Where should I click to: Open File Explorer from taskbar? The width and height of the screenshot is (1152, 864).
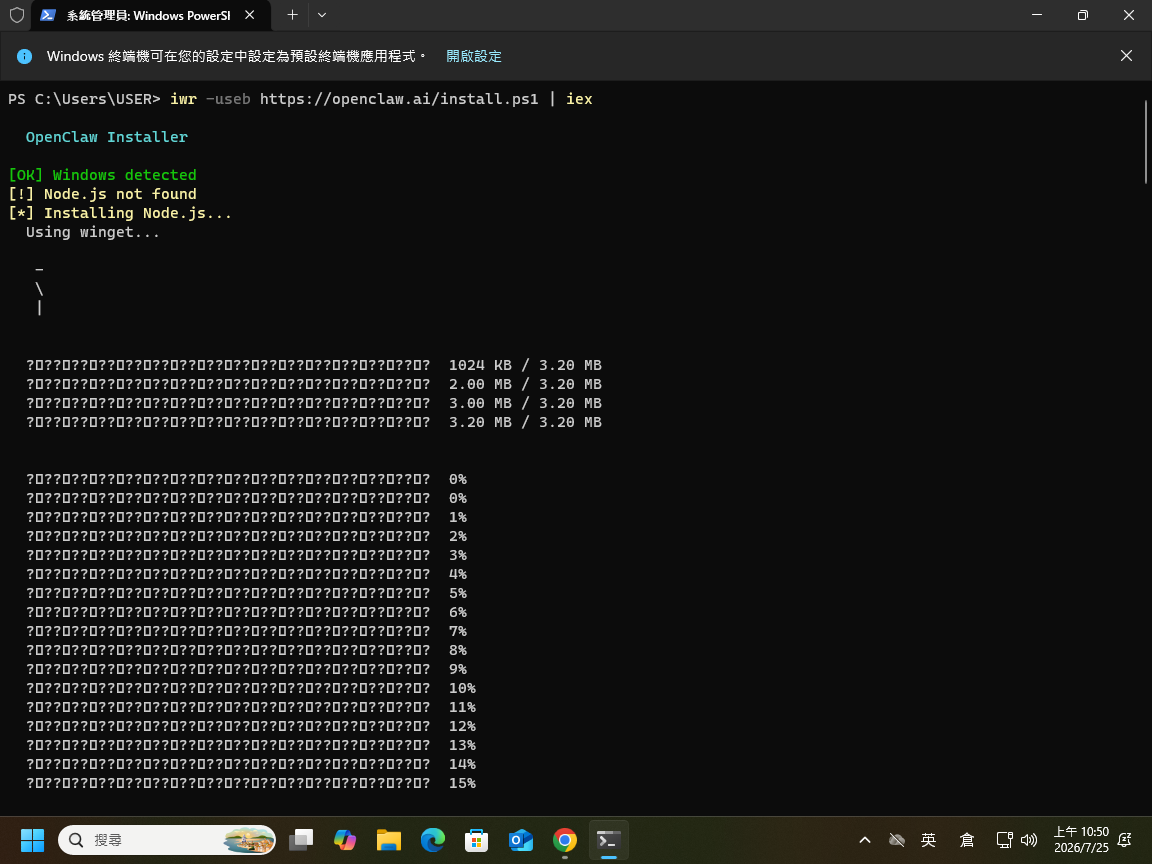389,840
